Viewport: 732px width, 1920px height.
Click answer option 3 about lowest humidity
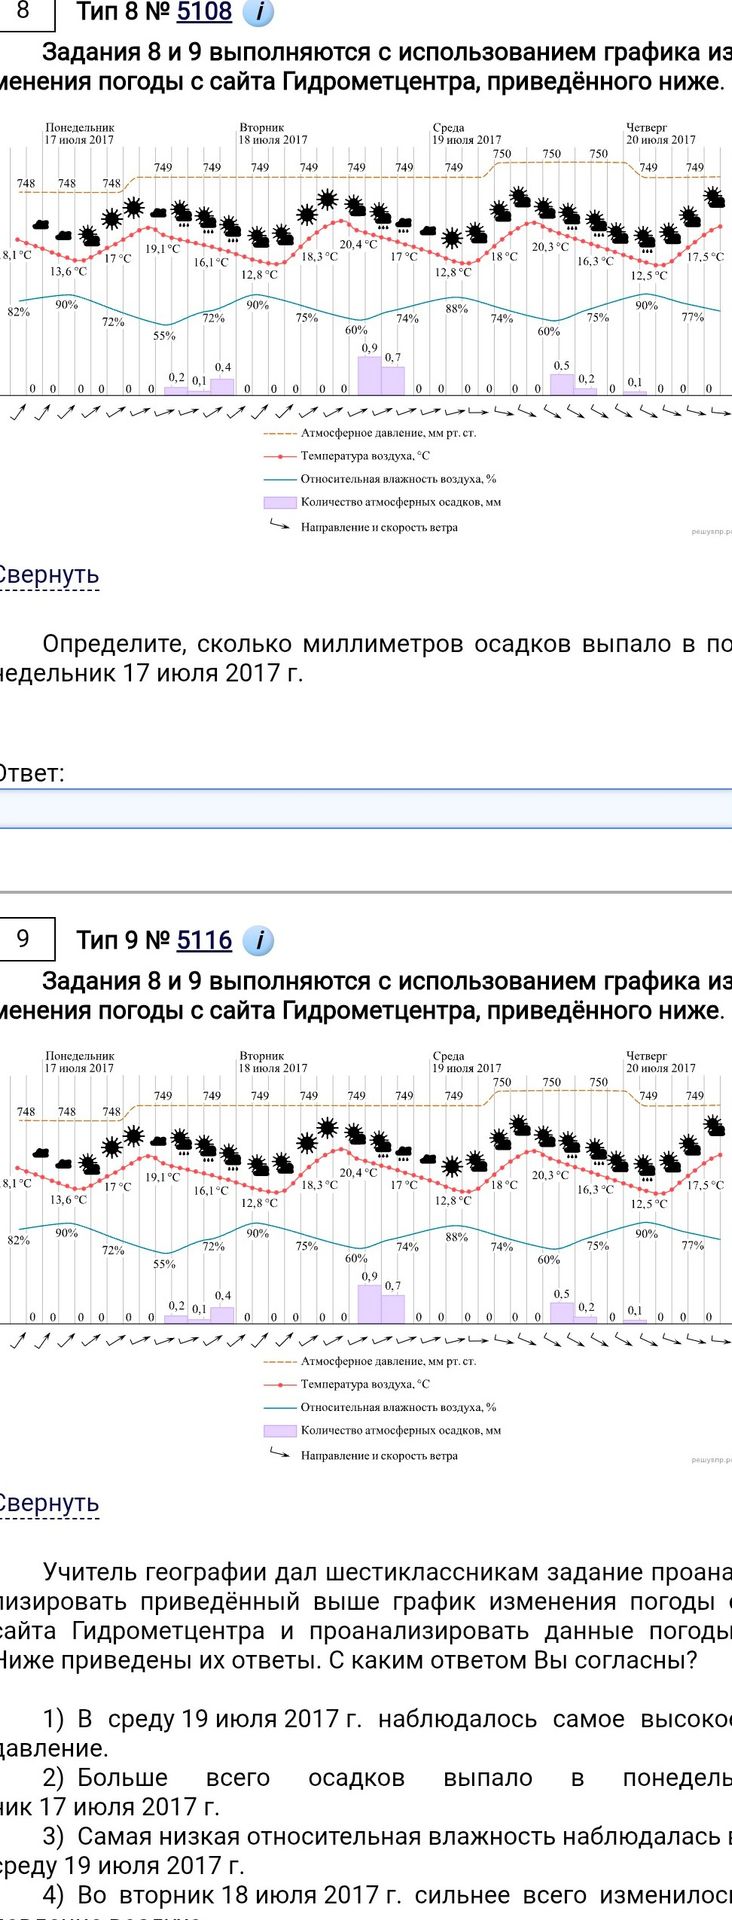[x=366, y=1850]
